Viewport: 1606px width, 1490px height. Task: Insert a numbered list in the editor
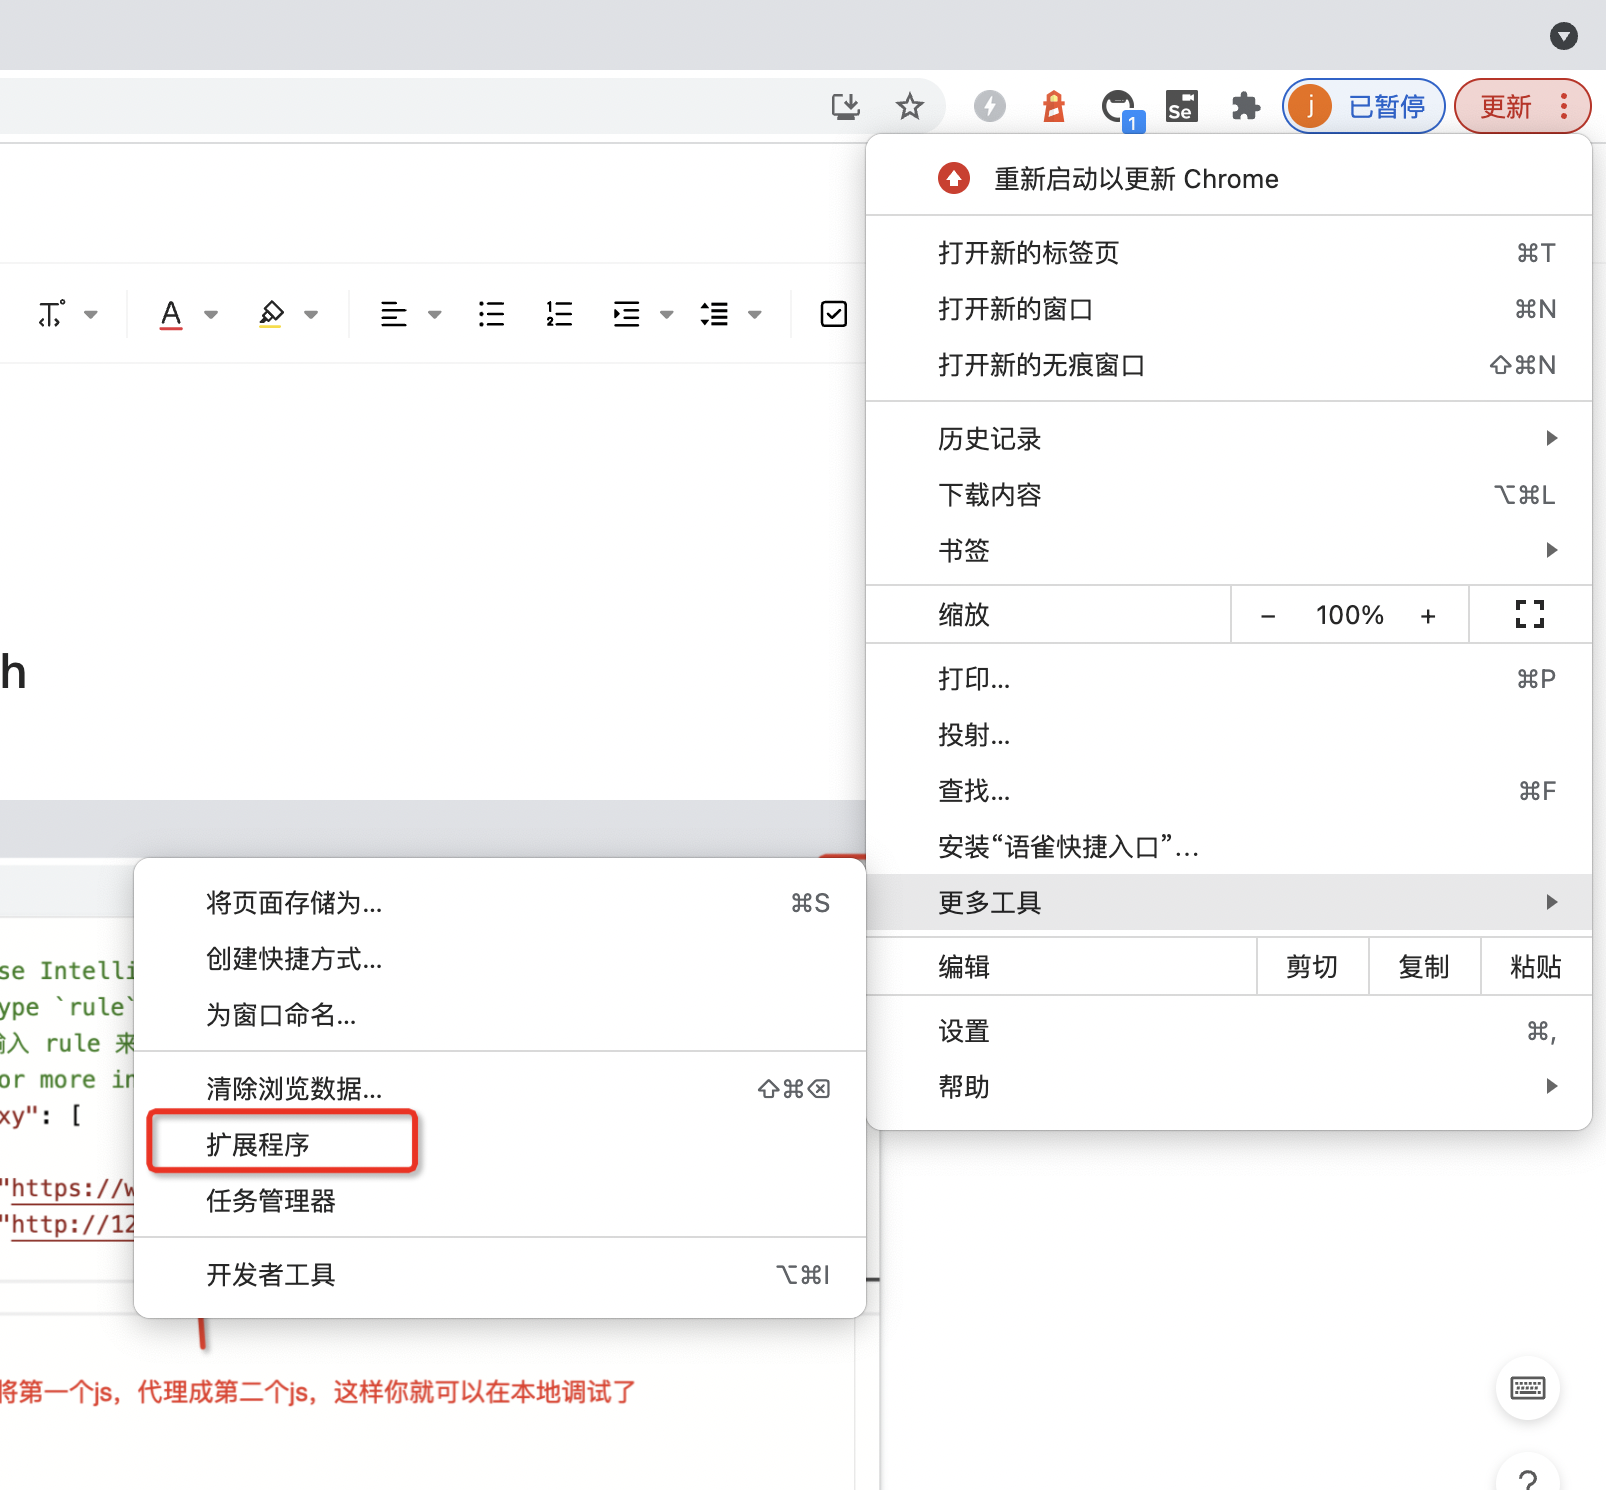[x=559, y=314]
